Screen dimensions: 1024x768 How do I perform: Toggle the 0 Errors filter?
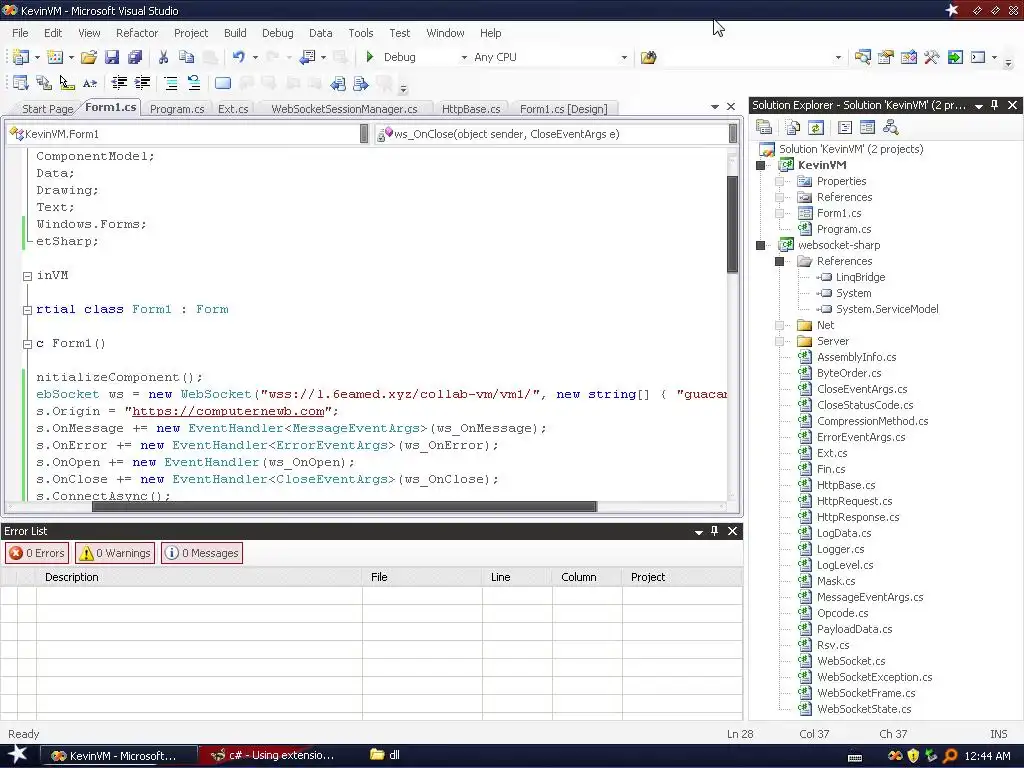(x=37, y=553)
